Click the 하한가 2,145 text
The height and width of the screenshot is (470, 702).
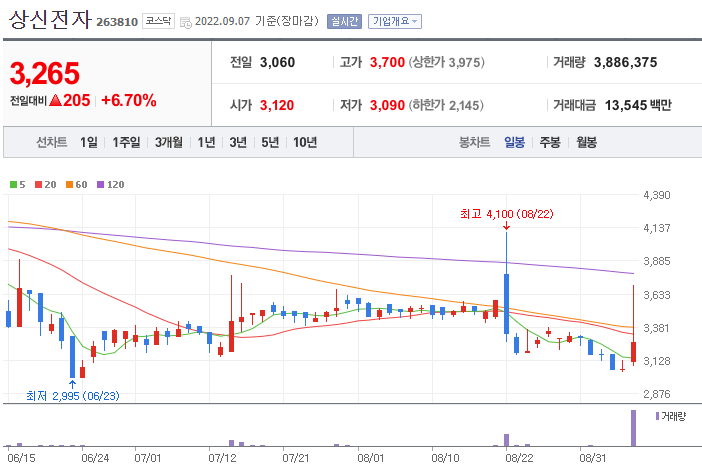(446, 105)
